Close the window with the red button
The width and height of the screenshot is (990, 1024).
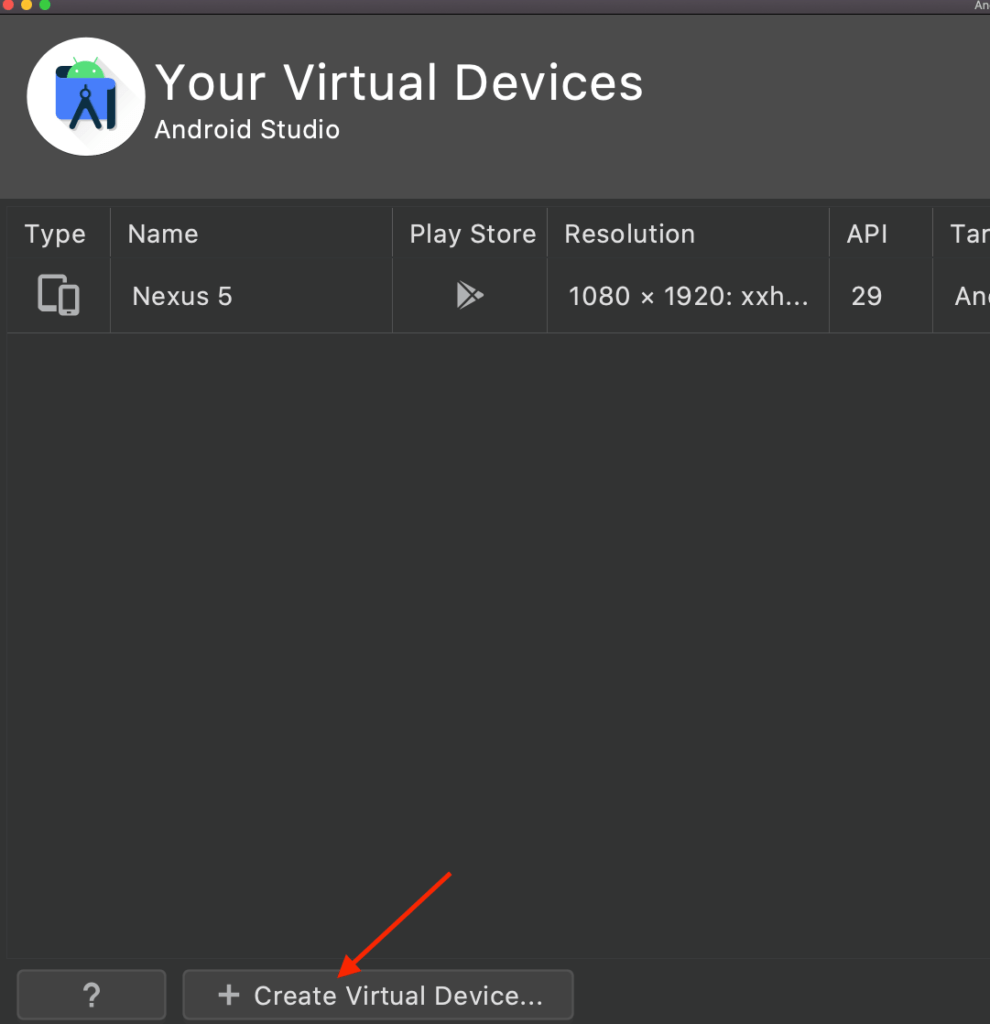tap(8, 4)
